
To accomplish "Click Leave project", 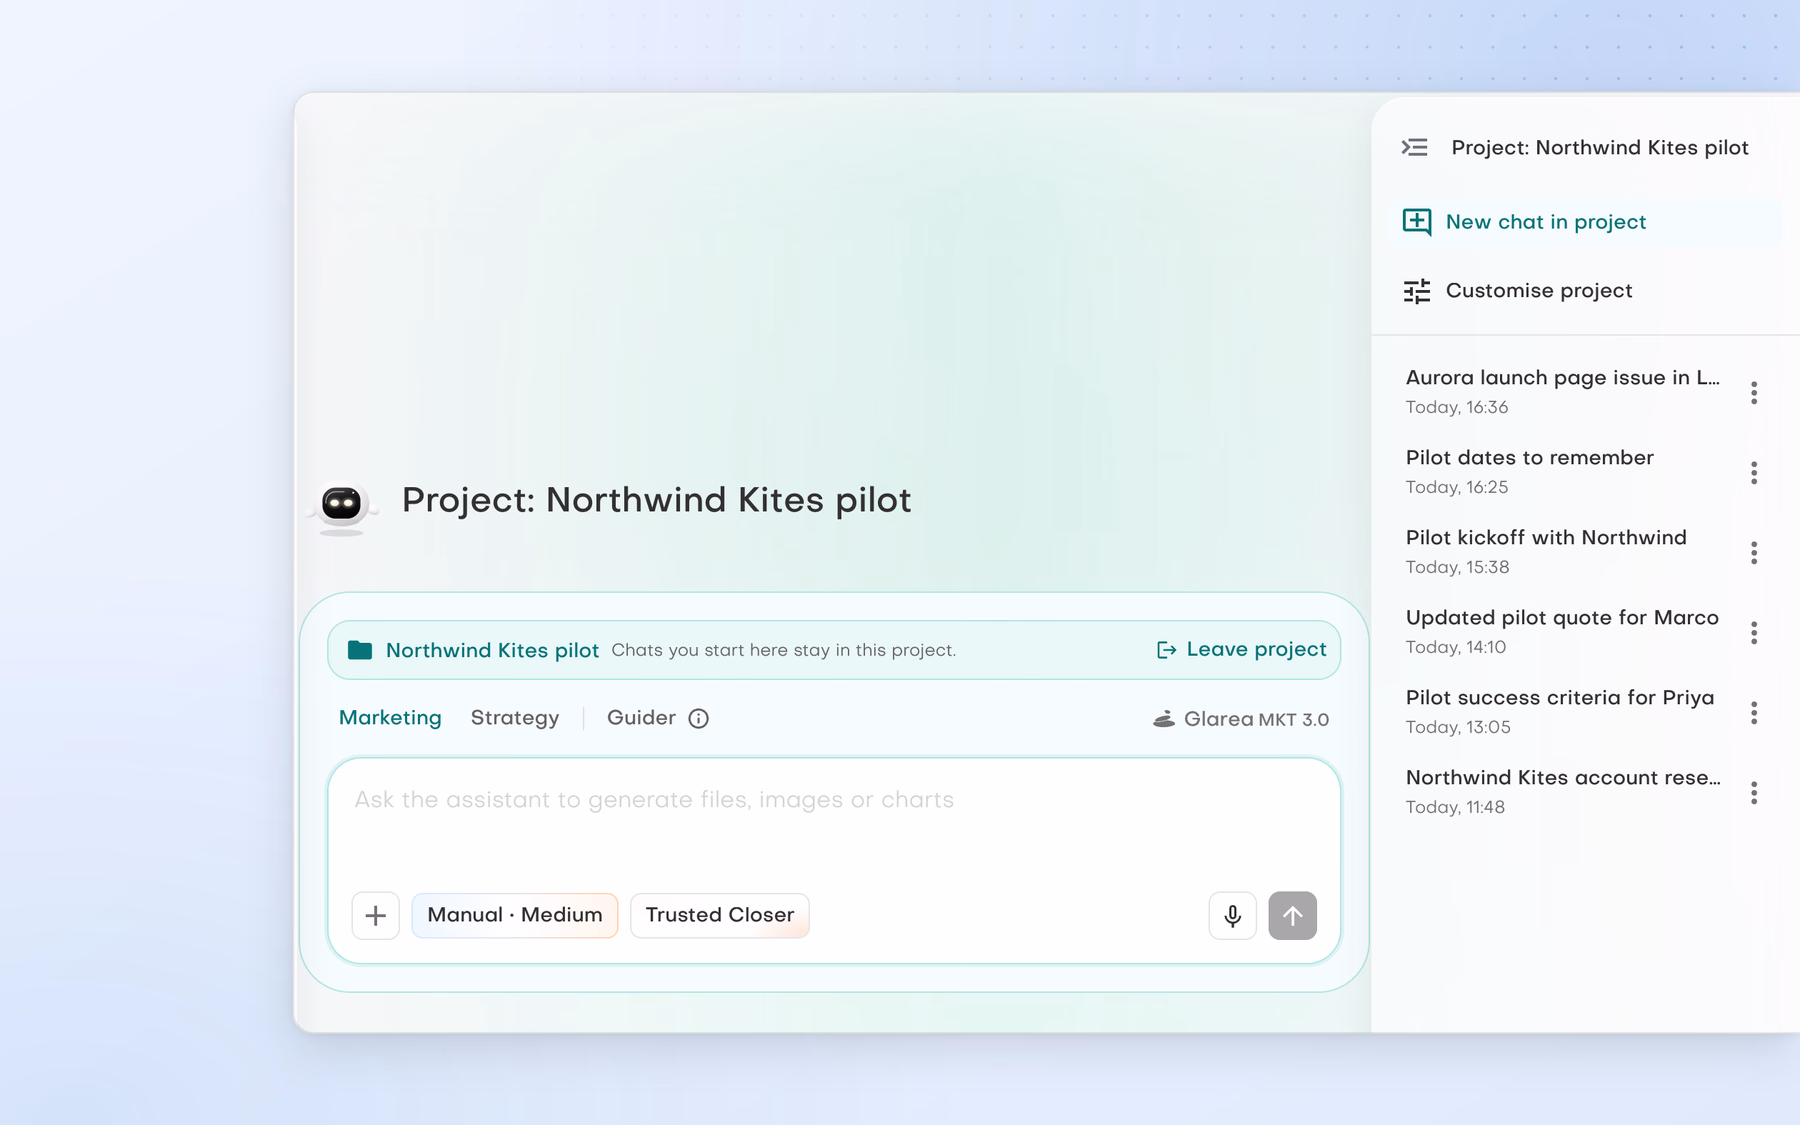I will [1242, 650].
